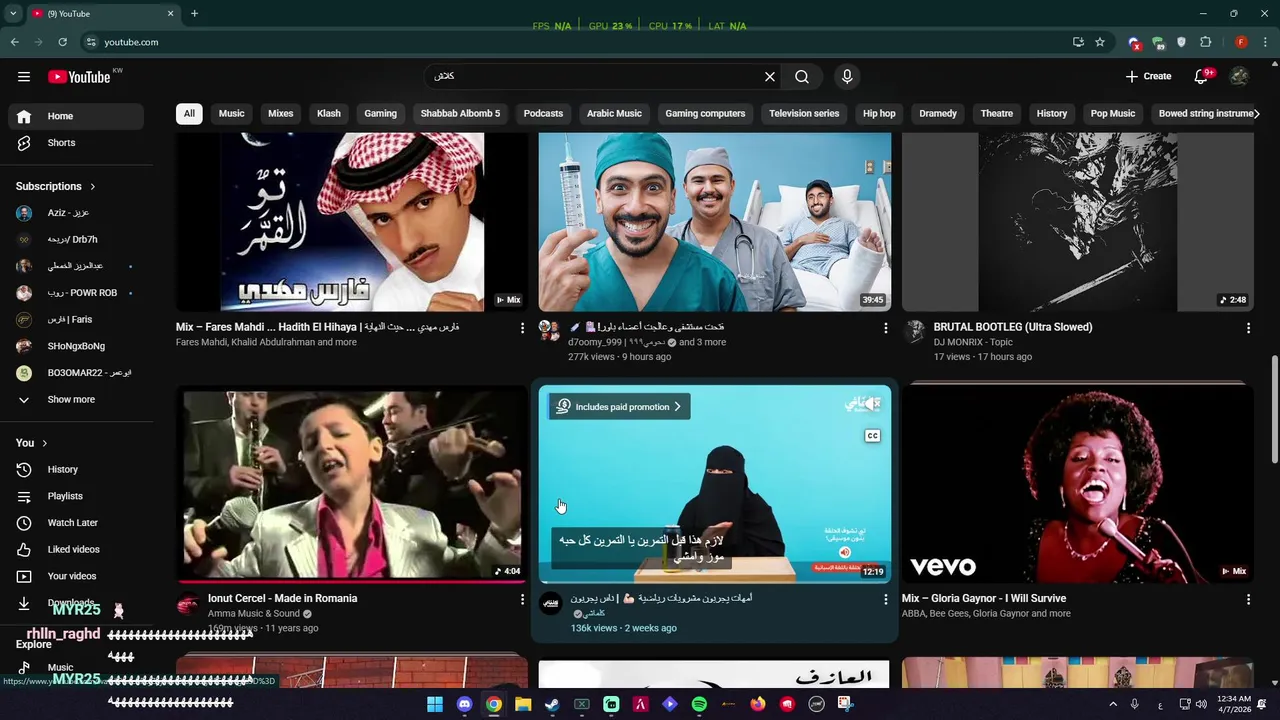This screenshot has height=720, width=1280.
Task: Select the Arabic Music filter chip
Action: coord(614,114)
